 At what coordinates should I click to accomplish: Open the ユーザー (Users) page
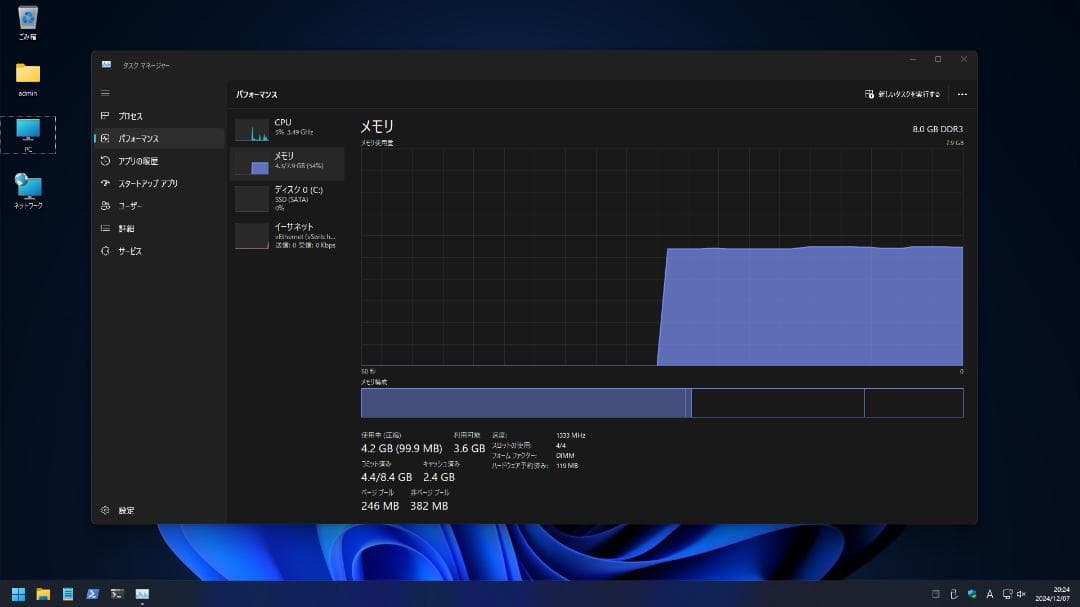pyautogui.click(x=130, y=206)
